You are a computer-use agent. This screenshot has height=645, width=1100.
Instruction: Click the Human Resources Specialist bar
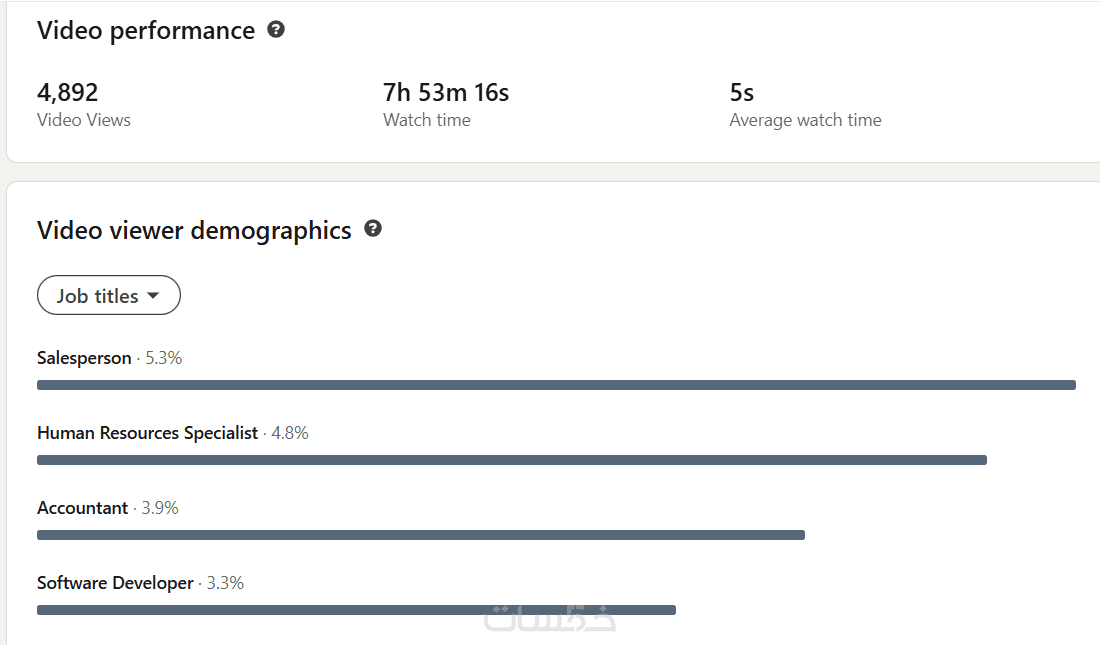[x=511, y=460]
